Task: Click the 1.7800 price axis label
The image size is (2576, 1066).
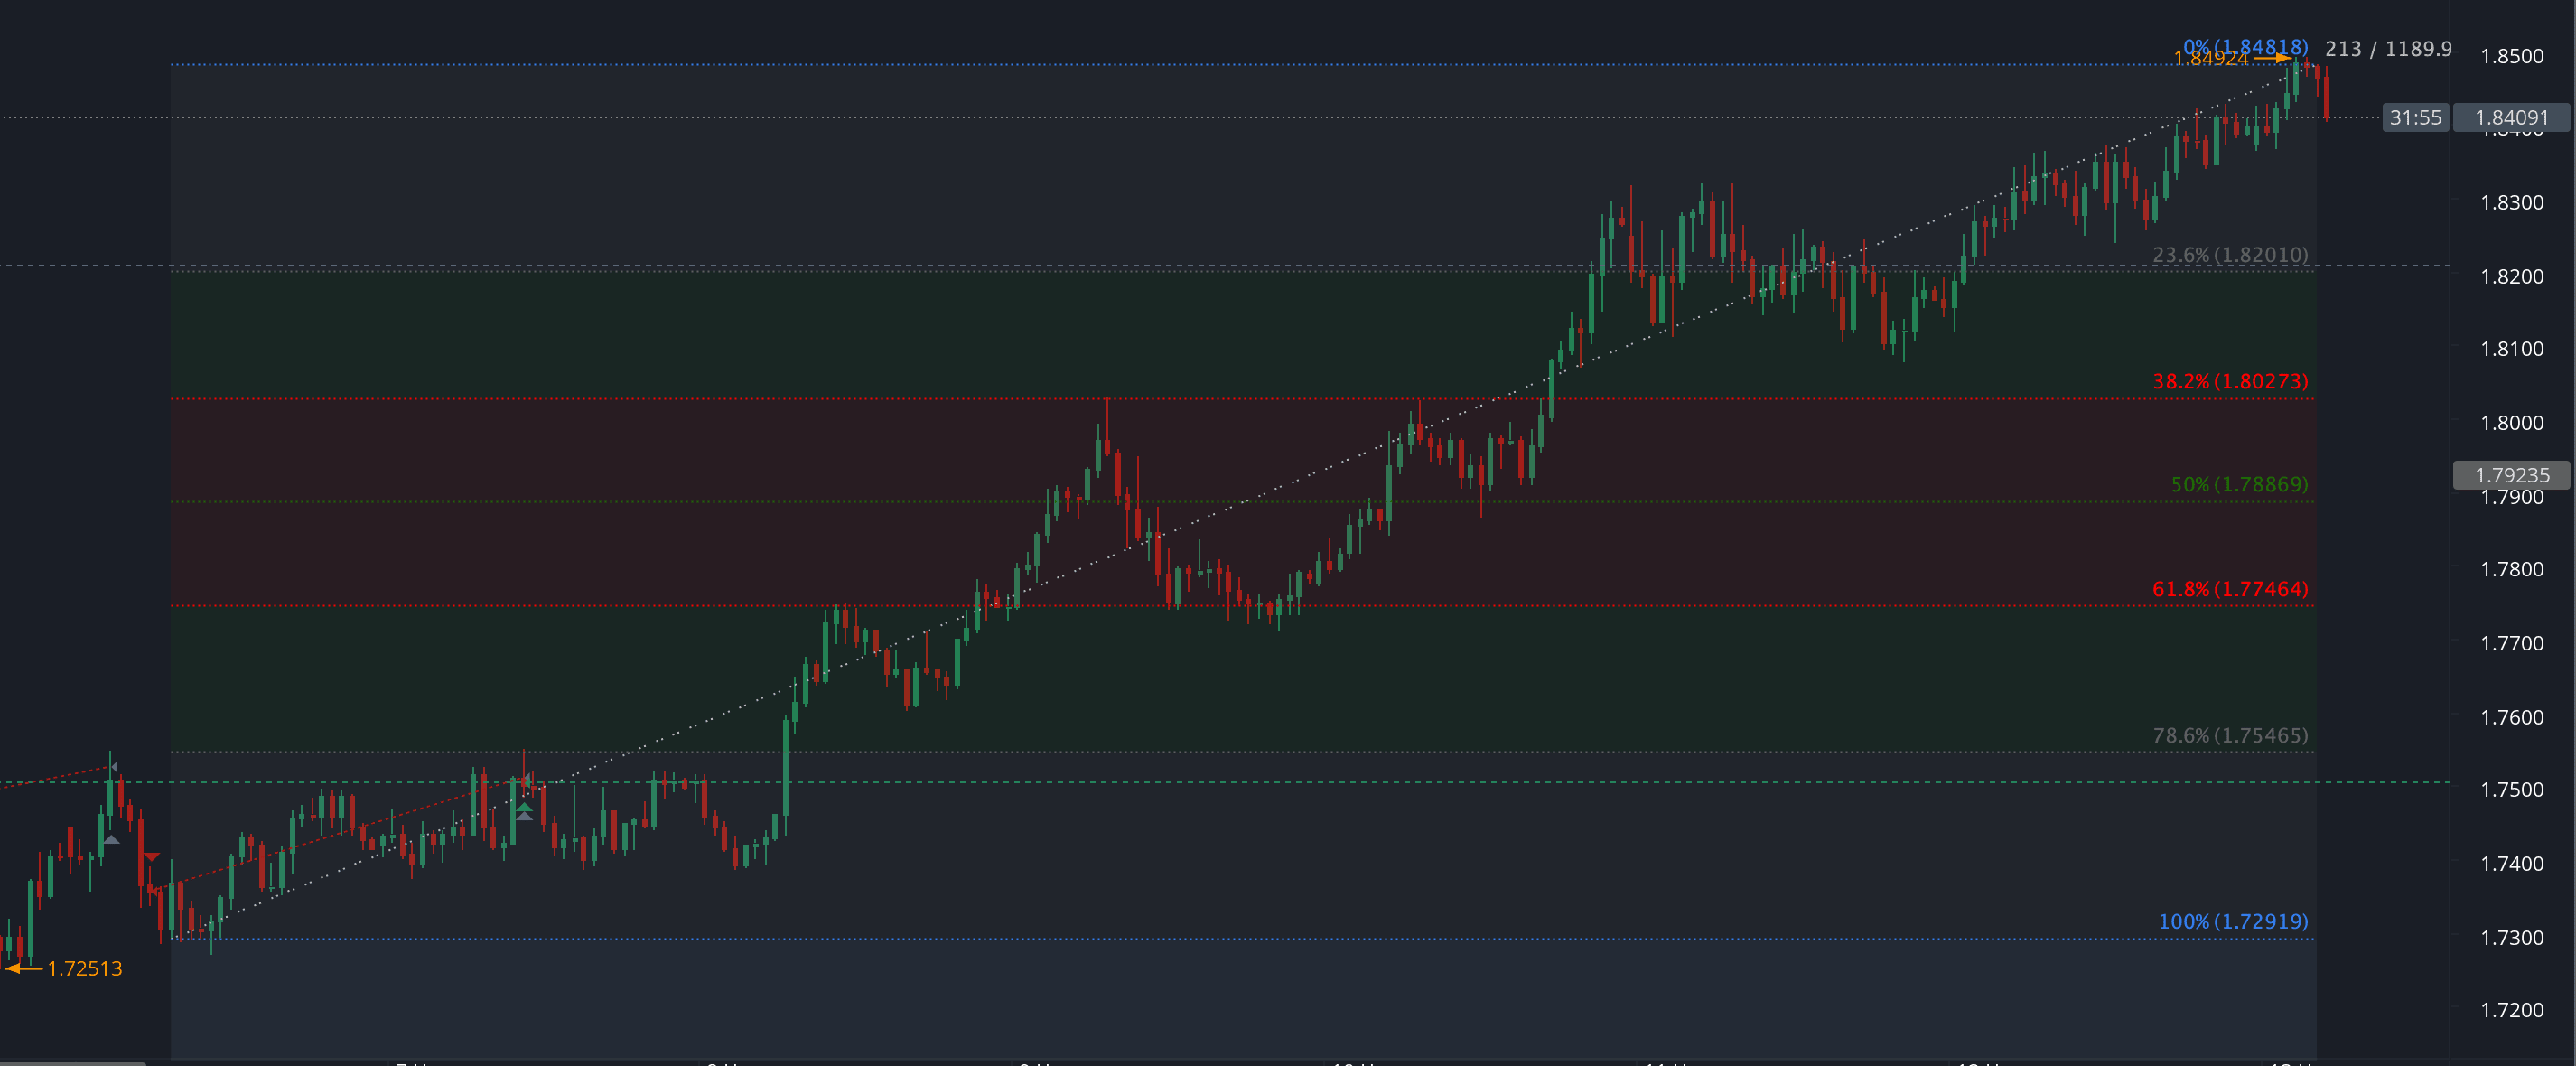Action: click(x=2511, y=569)
